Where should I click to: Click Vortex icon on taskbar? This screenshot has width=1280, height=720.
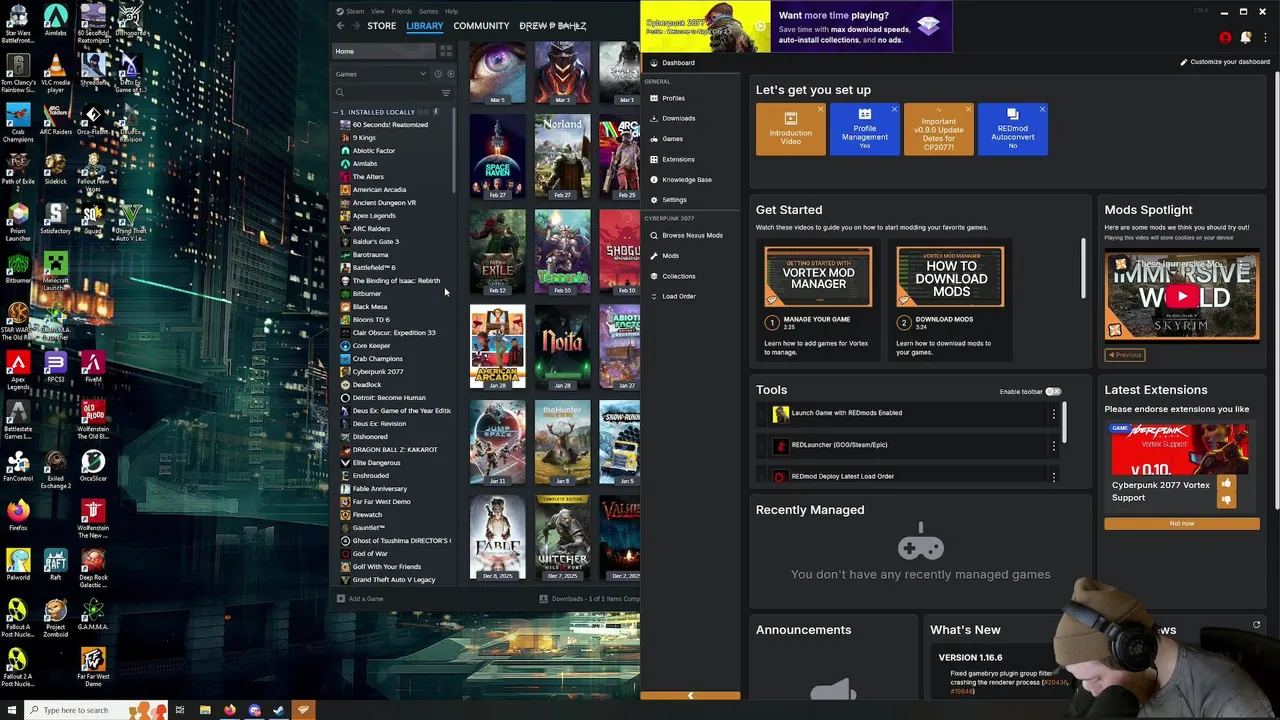303,710
